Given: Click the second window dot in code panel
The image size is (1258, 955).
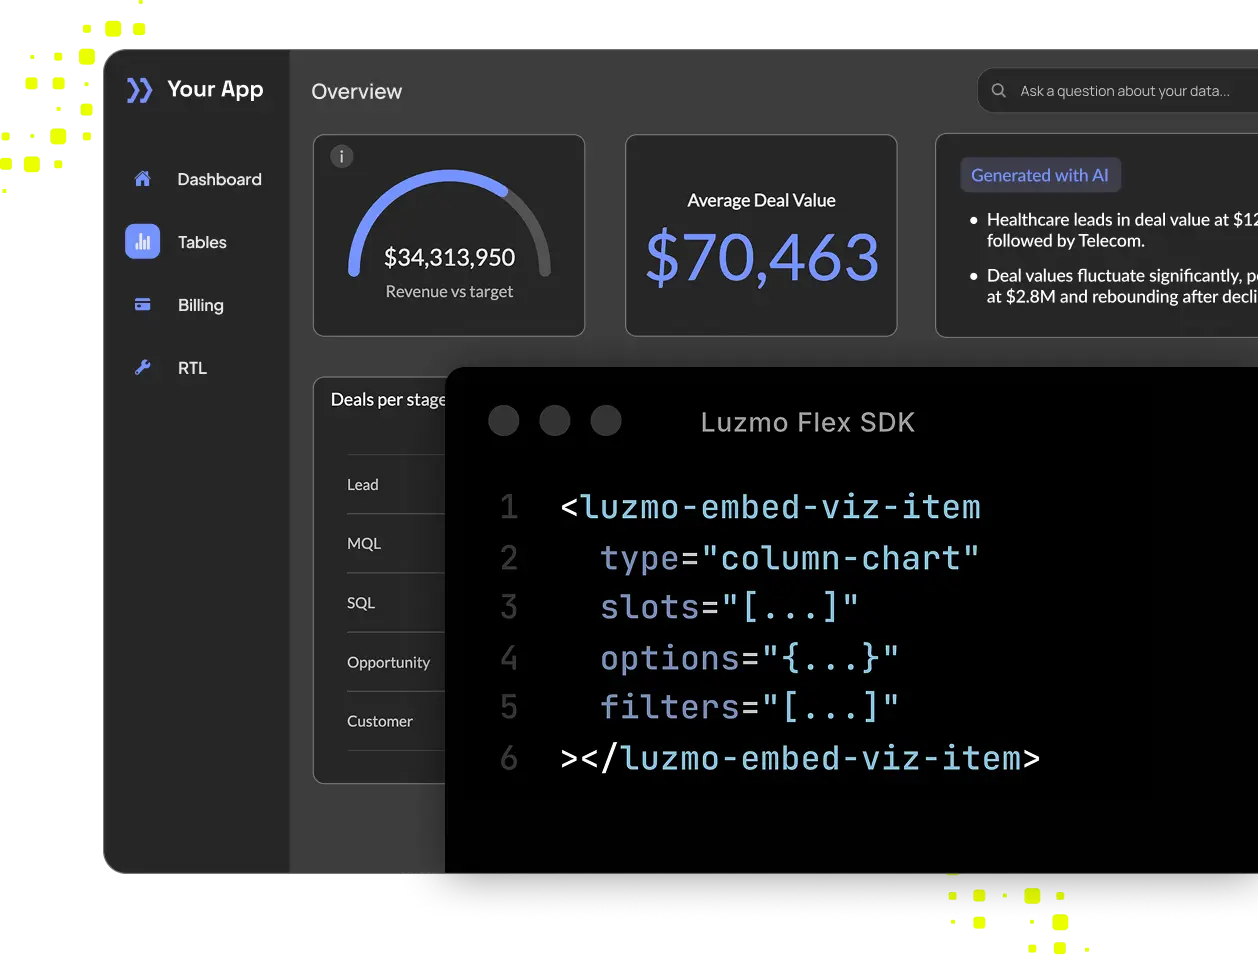Looking at the screenshot, I should 555,421.
